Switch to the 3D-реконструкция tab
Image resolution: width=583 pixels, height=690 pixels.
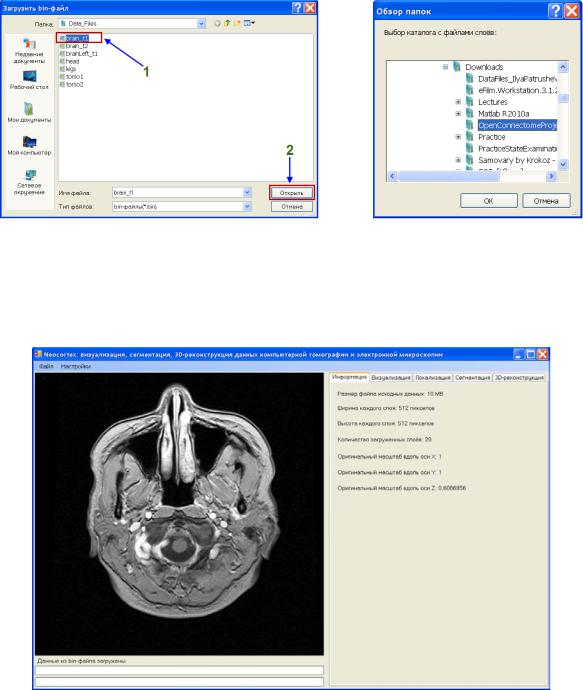click(x=519, y=378)
